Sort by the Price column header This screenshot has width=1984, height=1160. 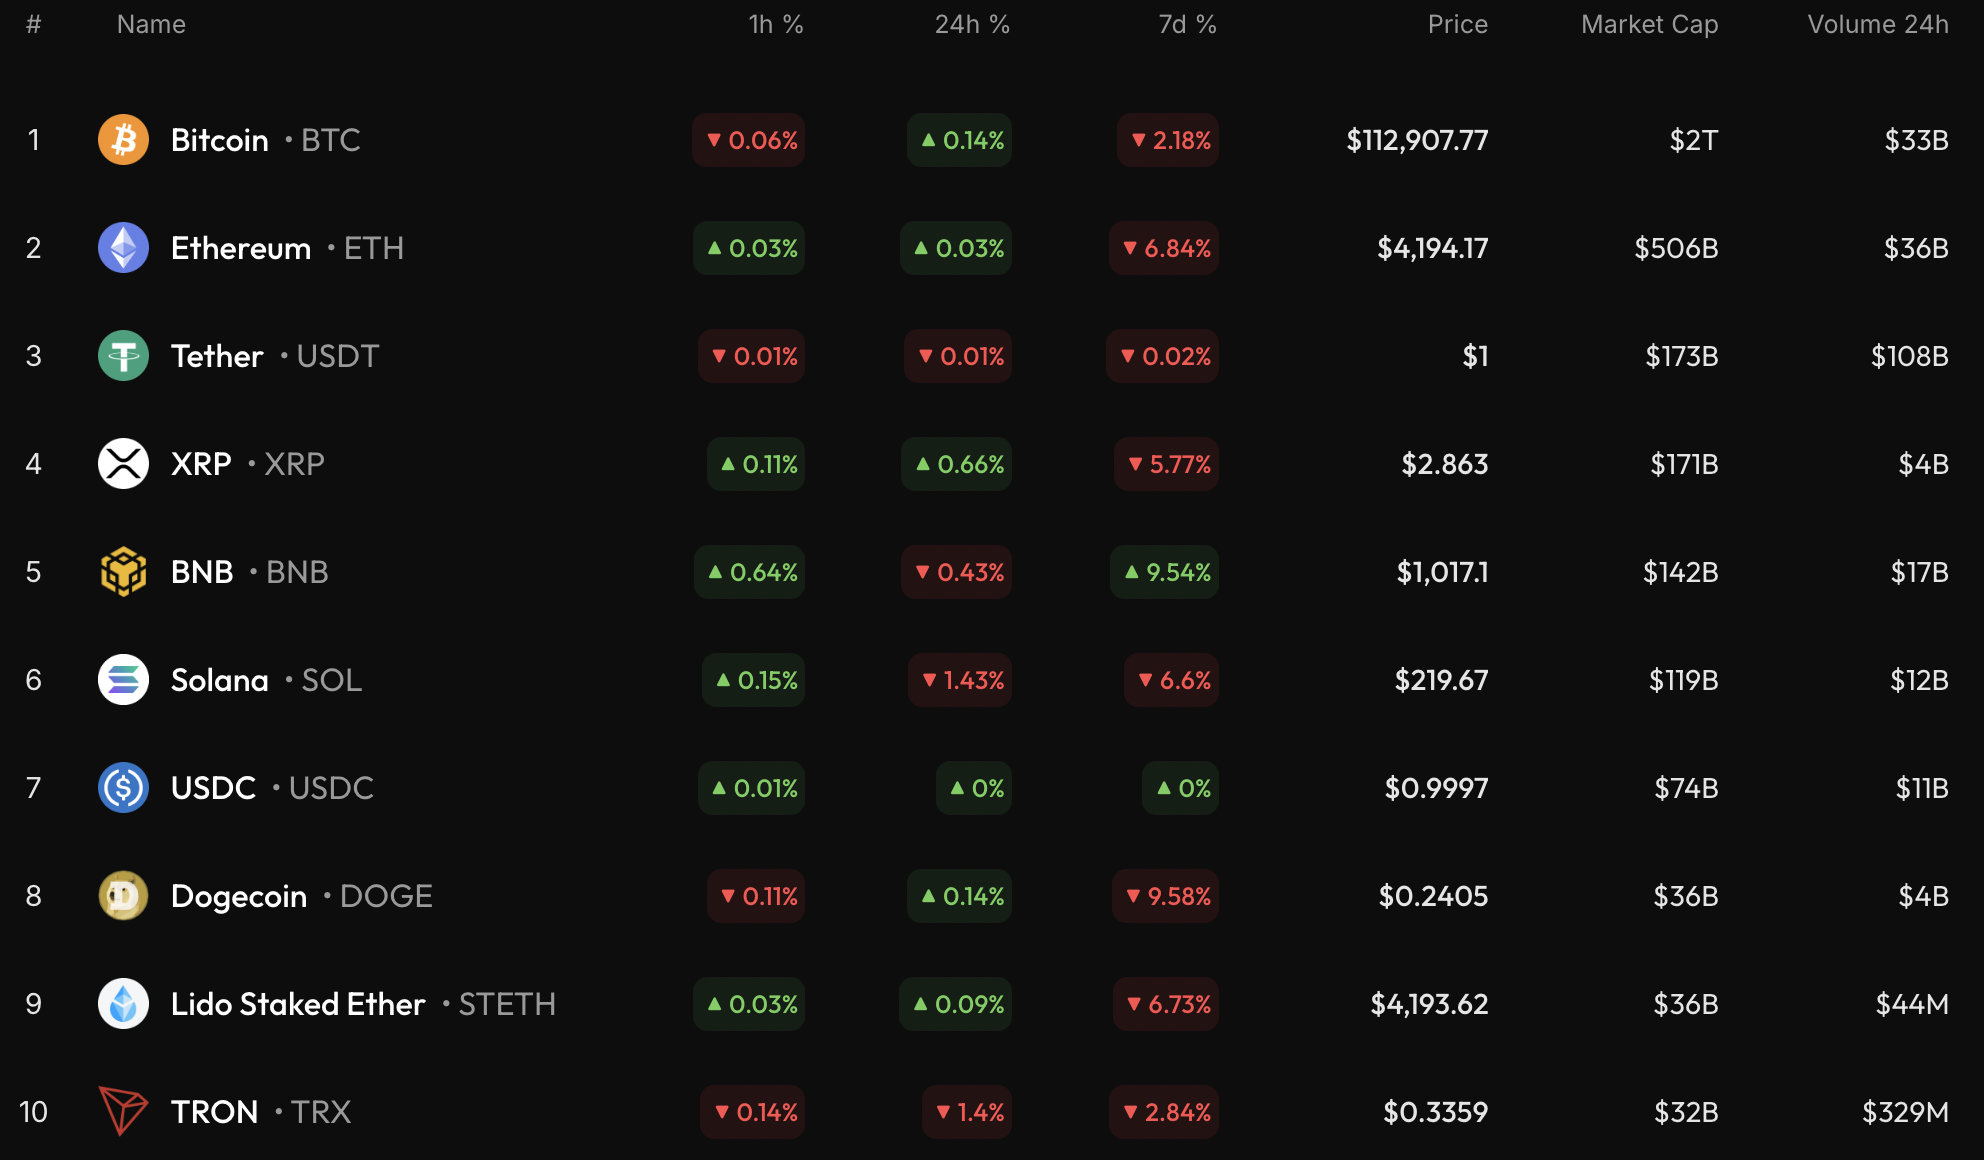pyautogui.click(x=1457, y=24)
